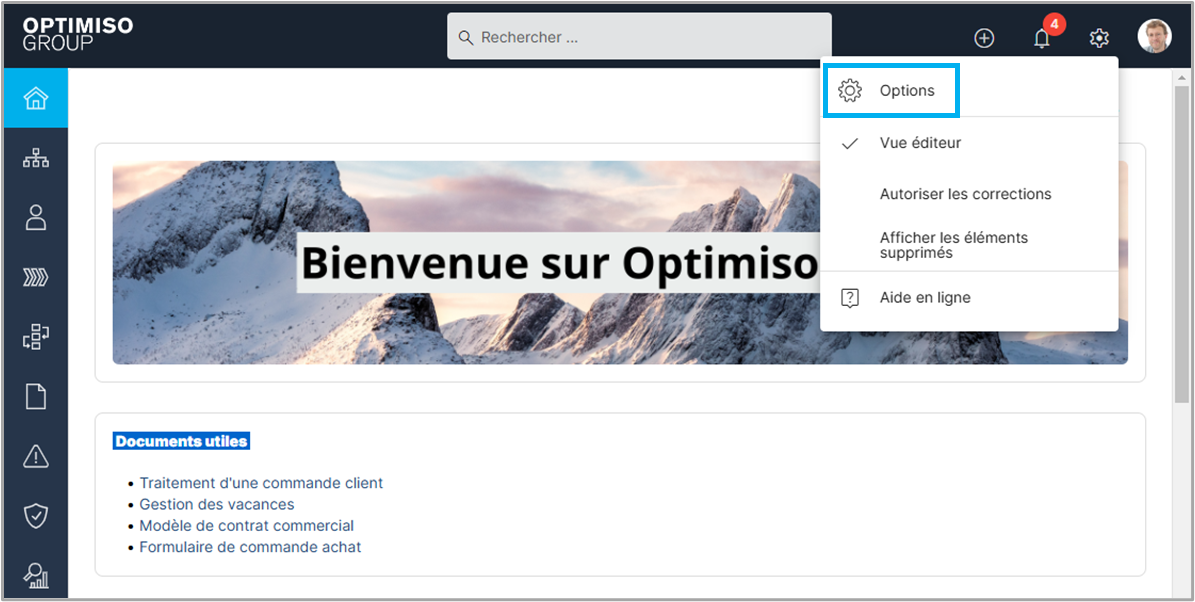1195x602 pixels.
Task: Click the plus circle add icon
Action: [x=984, y=38]
